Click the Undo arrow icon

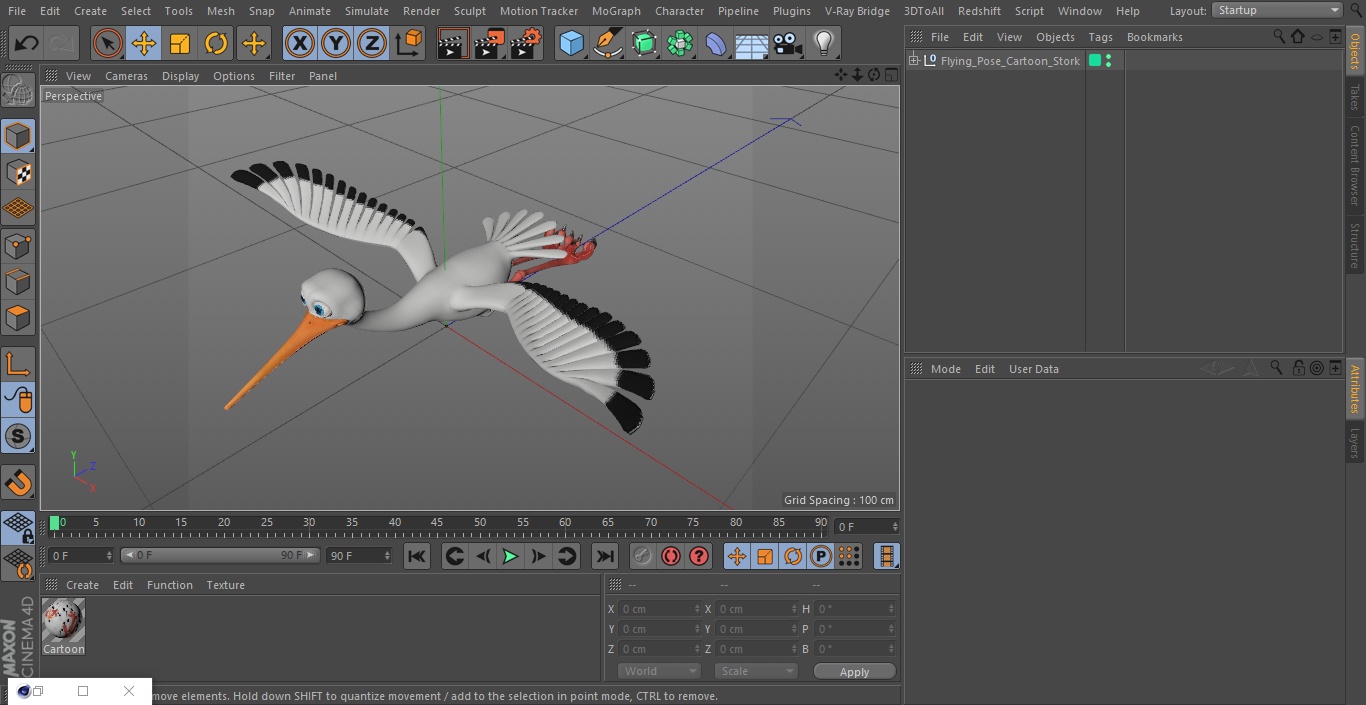pyautogui.click(x=26, y=43)
